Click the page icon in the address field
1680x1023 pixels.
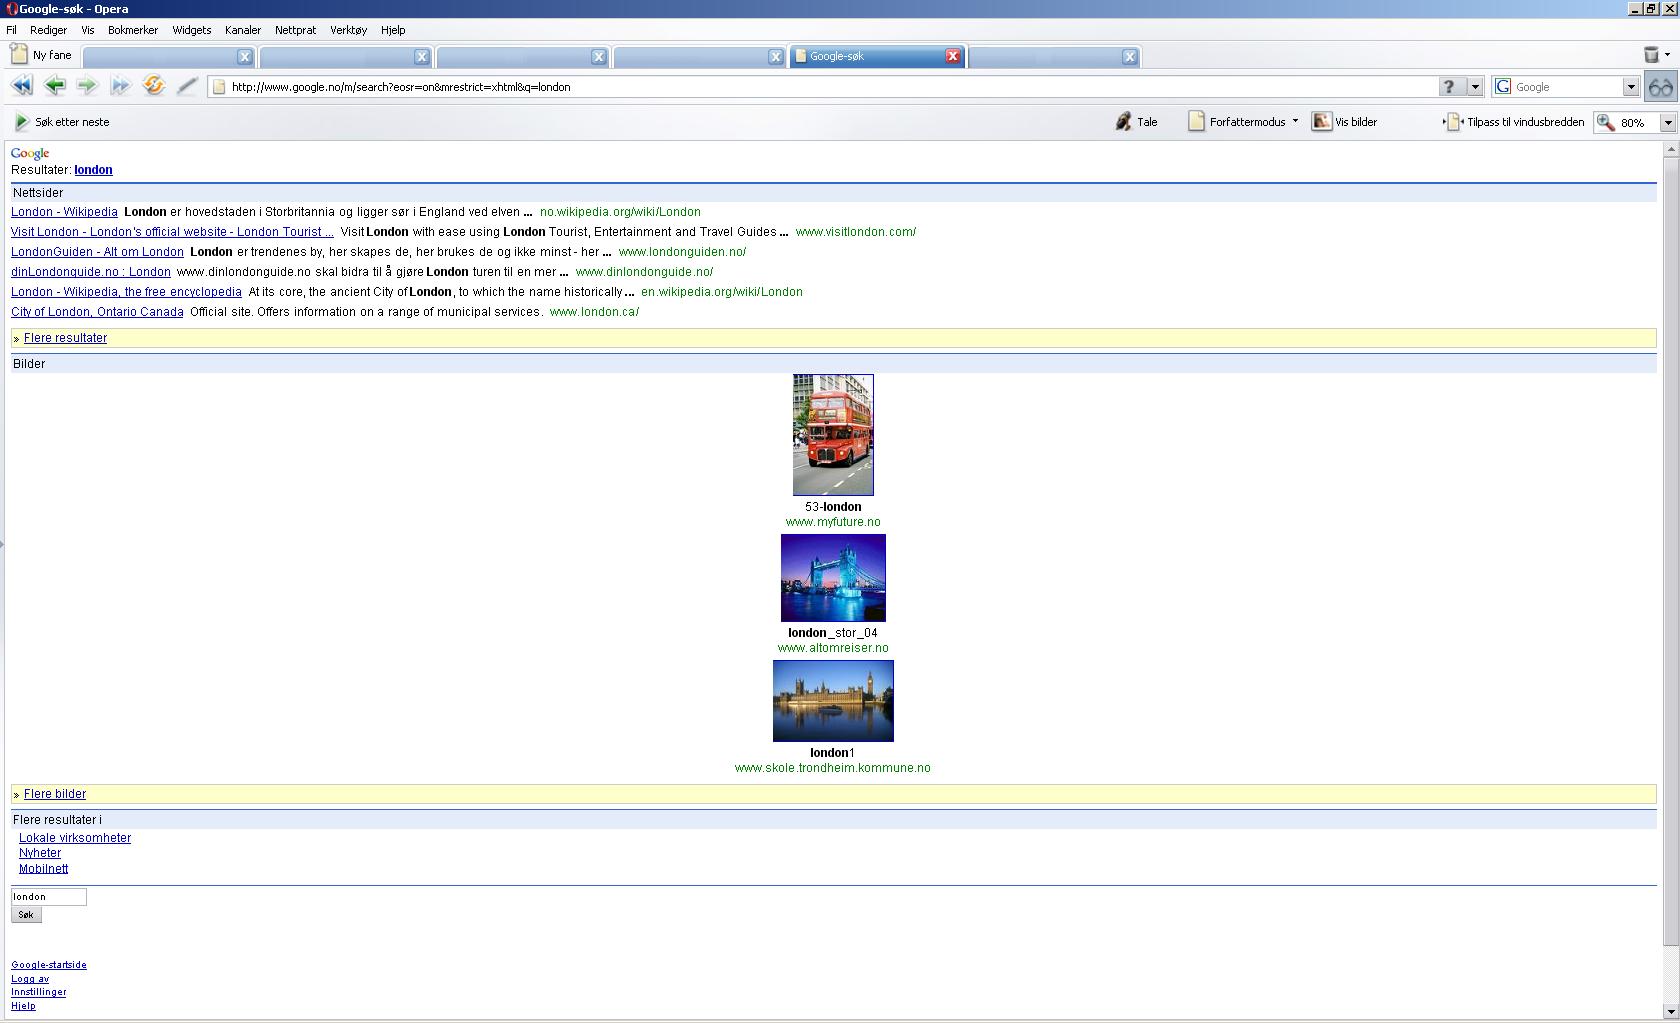219,87
